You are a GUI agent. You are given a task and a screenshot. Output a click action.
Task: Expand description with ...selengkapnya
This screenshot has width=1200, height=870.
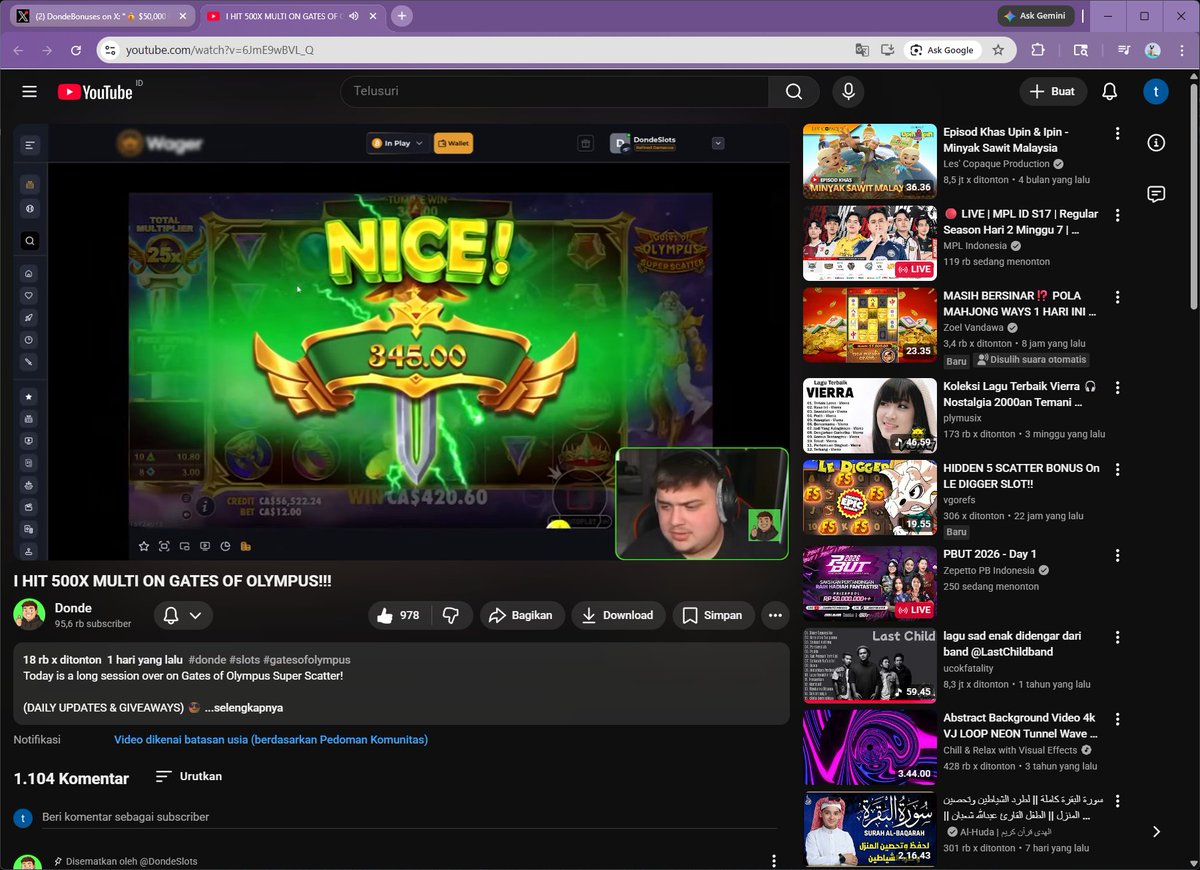pos(243,707)
